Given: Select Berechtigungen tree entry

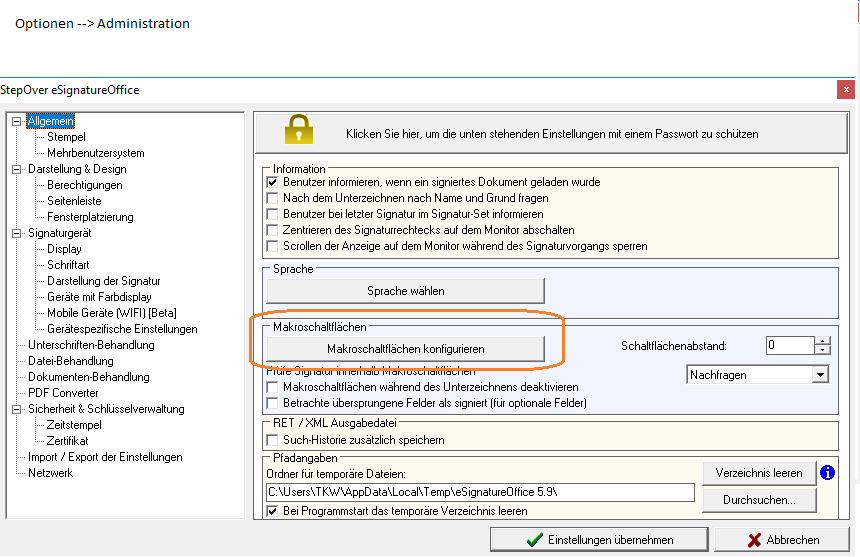Looking at the screenshot, I should pyautogui.click(x=84, y=185).
